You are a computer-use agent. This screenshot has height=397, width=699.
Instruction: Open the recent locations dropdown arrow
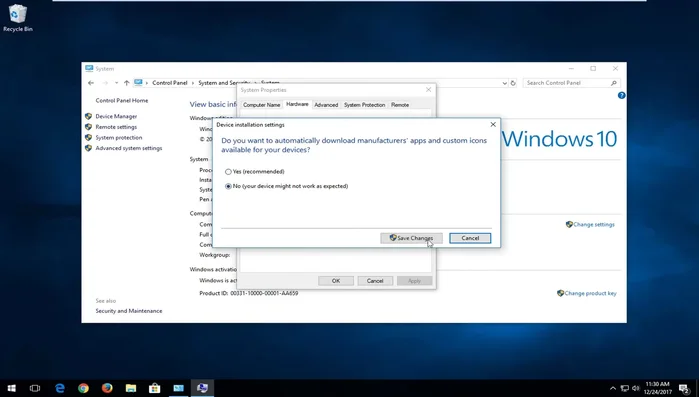coord(116,83)
